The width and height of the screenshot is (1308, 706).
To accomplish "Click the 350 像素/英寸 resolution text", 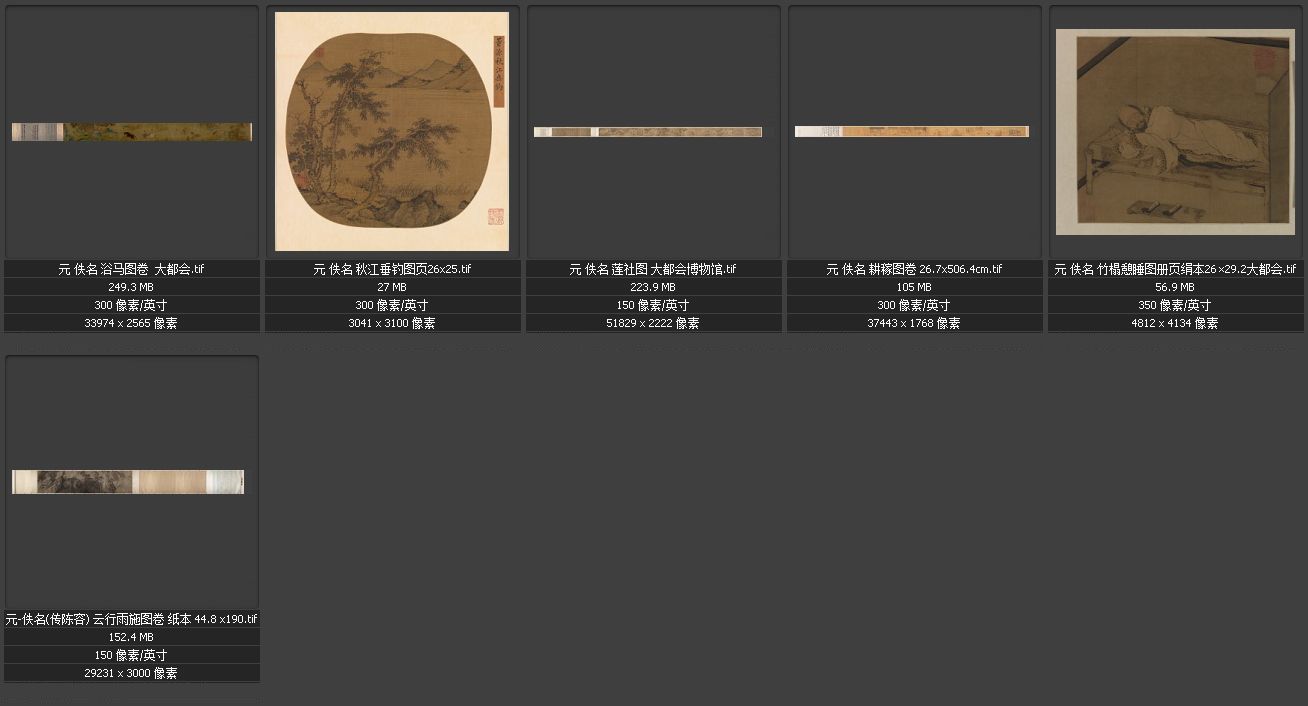I will pyautogui.click(x=1175, y=305).
